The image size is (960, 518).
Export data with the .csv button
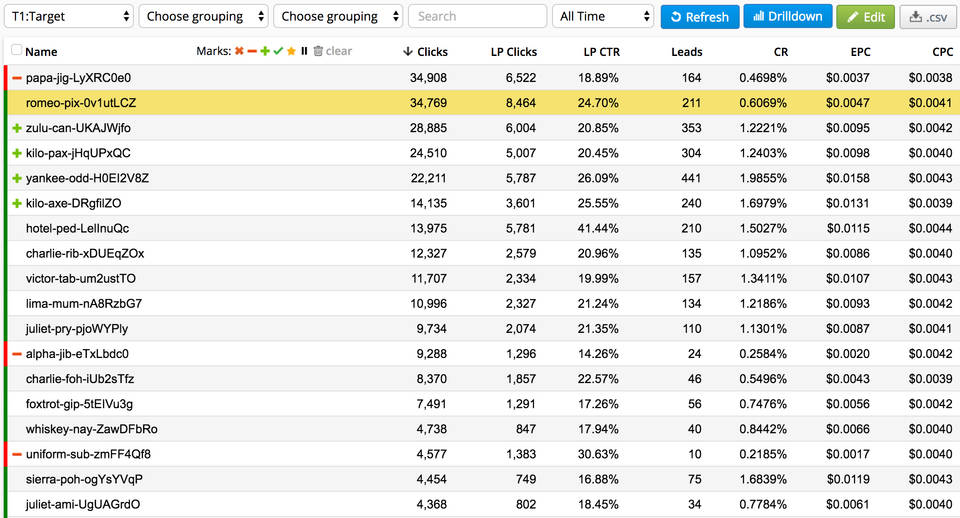tap(927, 16)
